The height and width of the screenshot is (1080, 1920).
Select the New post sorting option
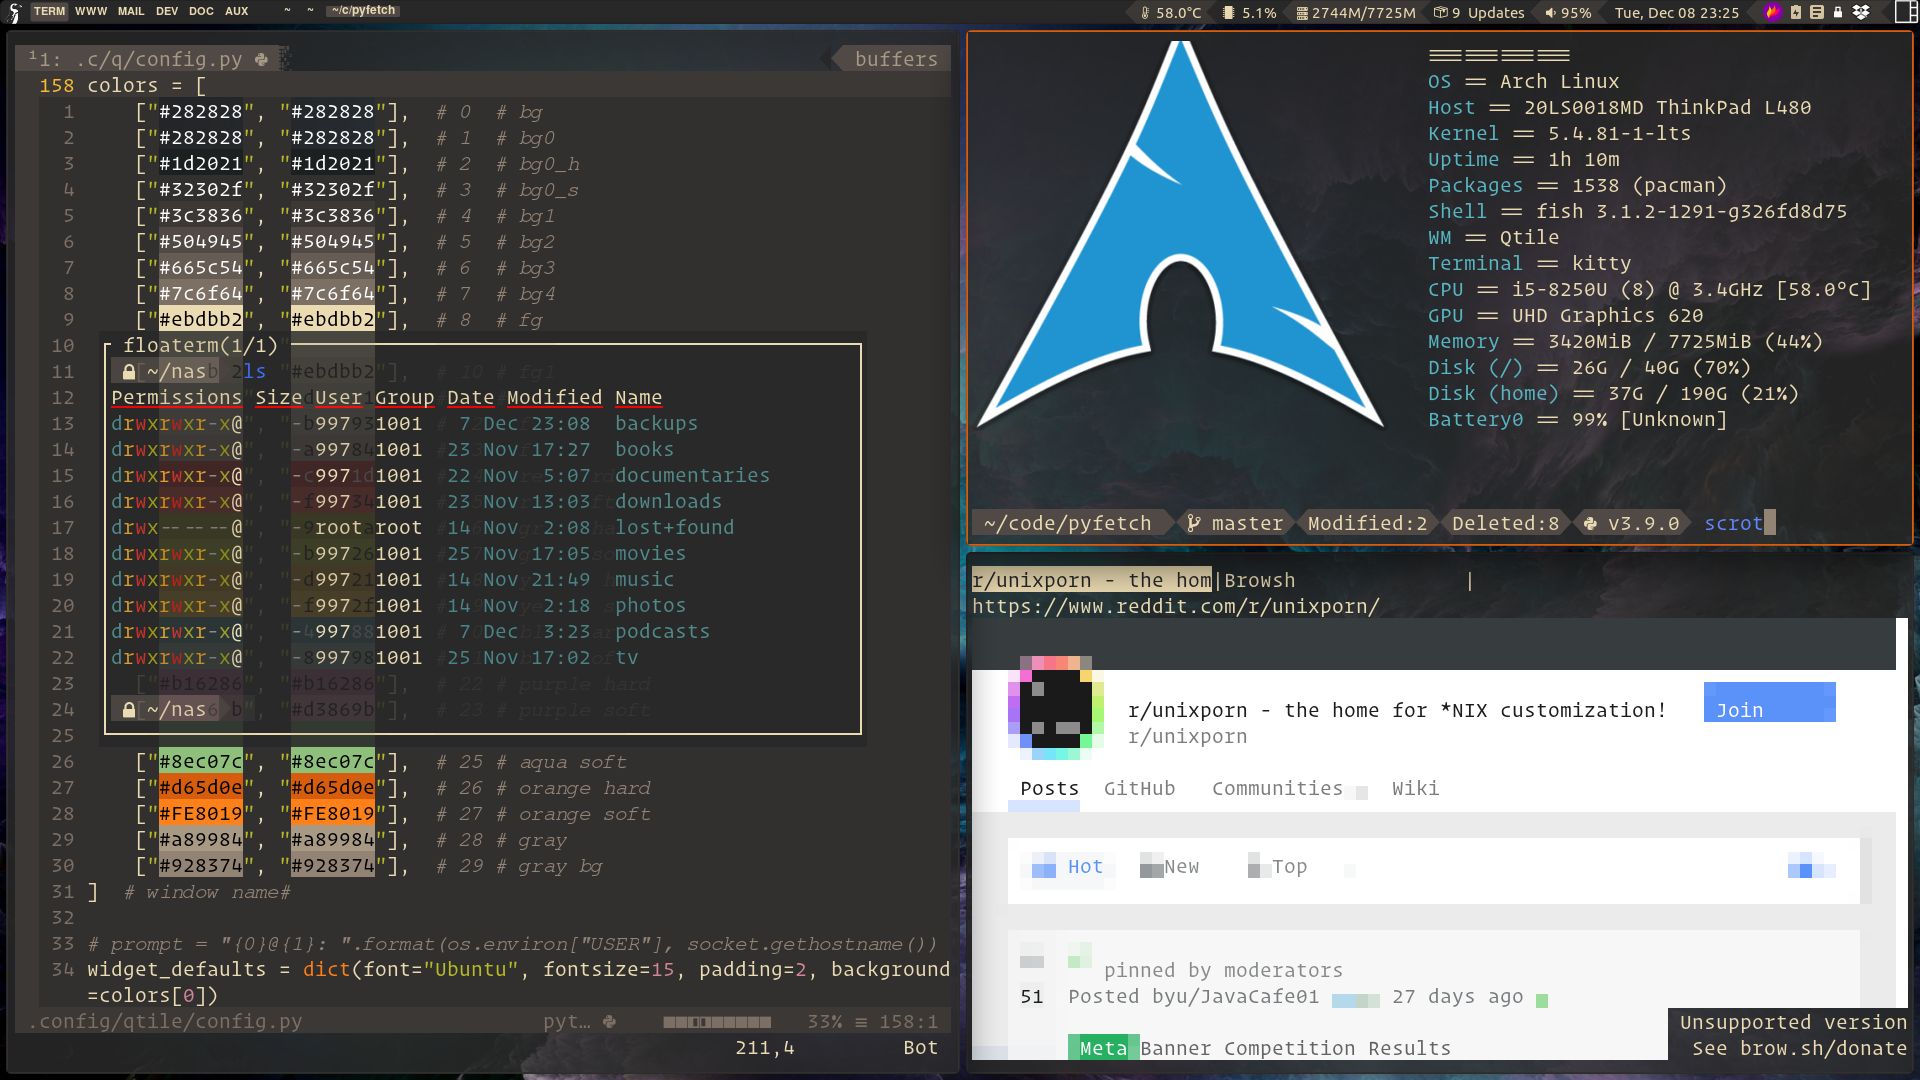pyautogui.click(x=1181, y=866)
